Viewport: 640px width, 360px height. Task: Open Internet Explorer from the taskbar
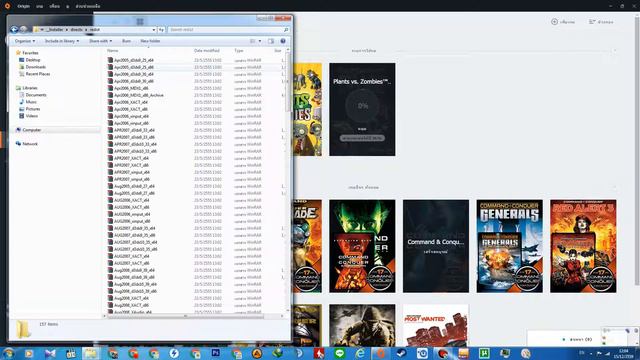click(x=360, y=353)
